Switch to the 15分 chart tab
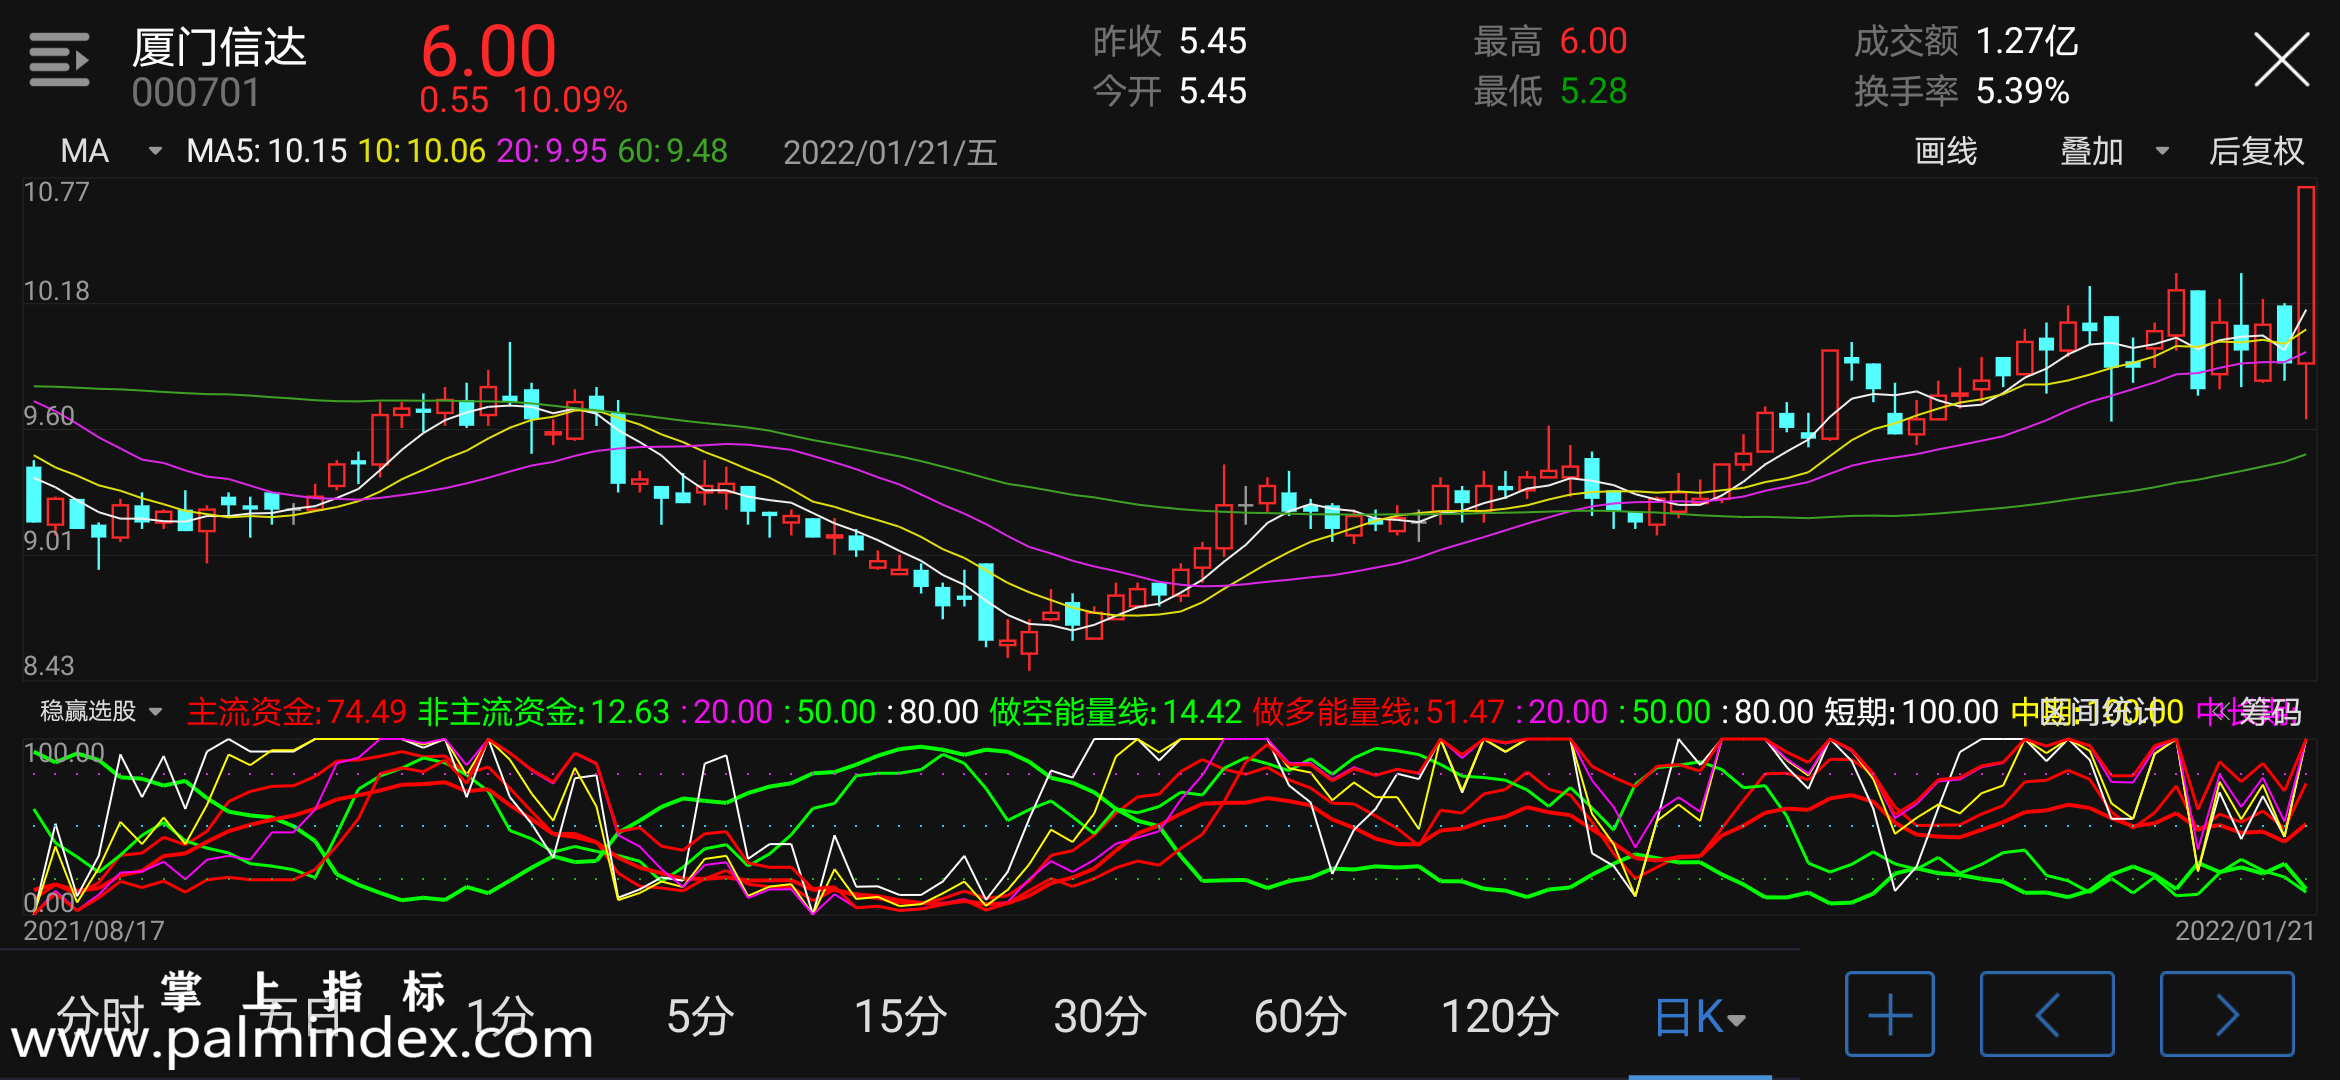Screen dimensions: 2340x1080 (900, 1016)
